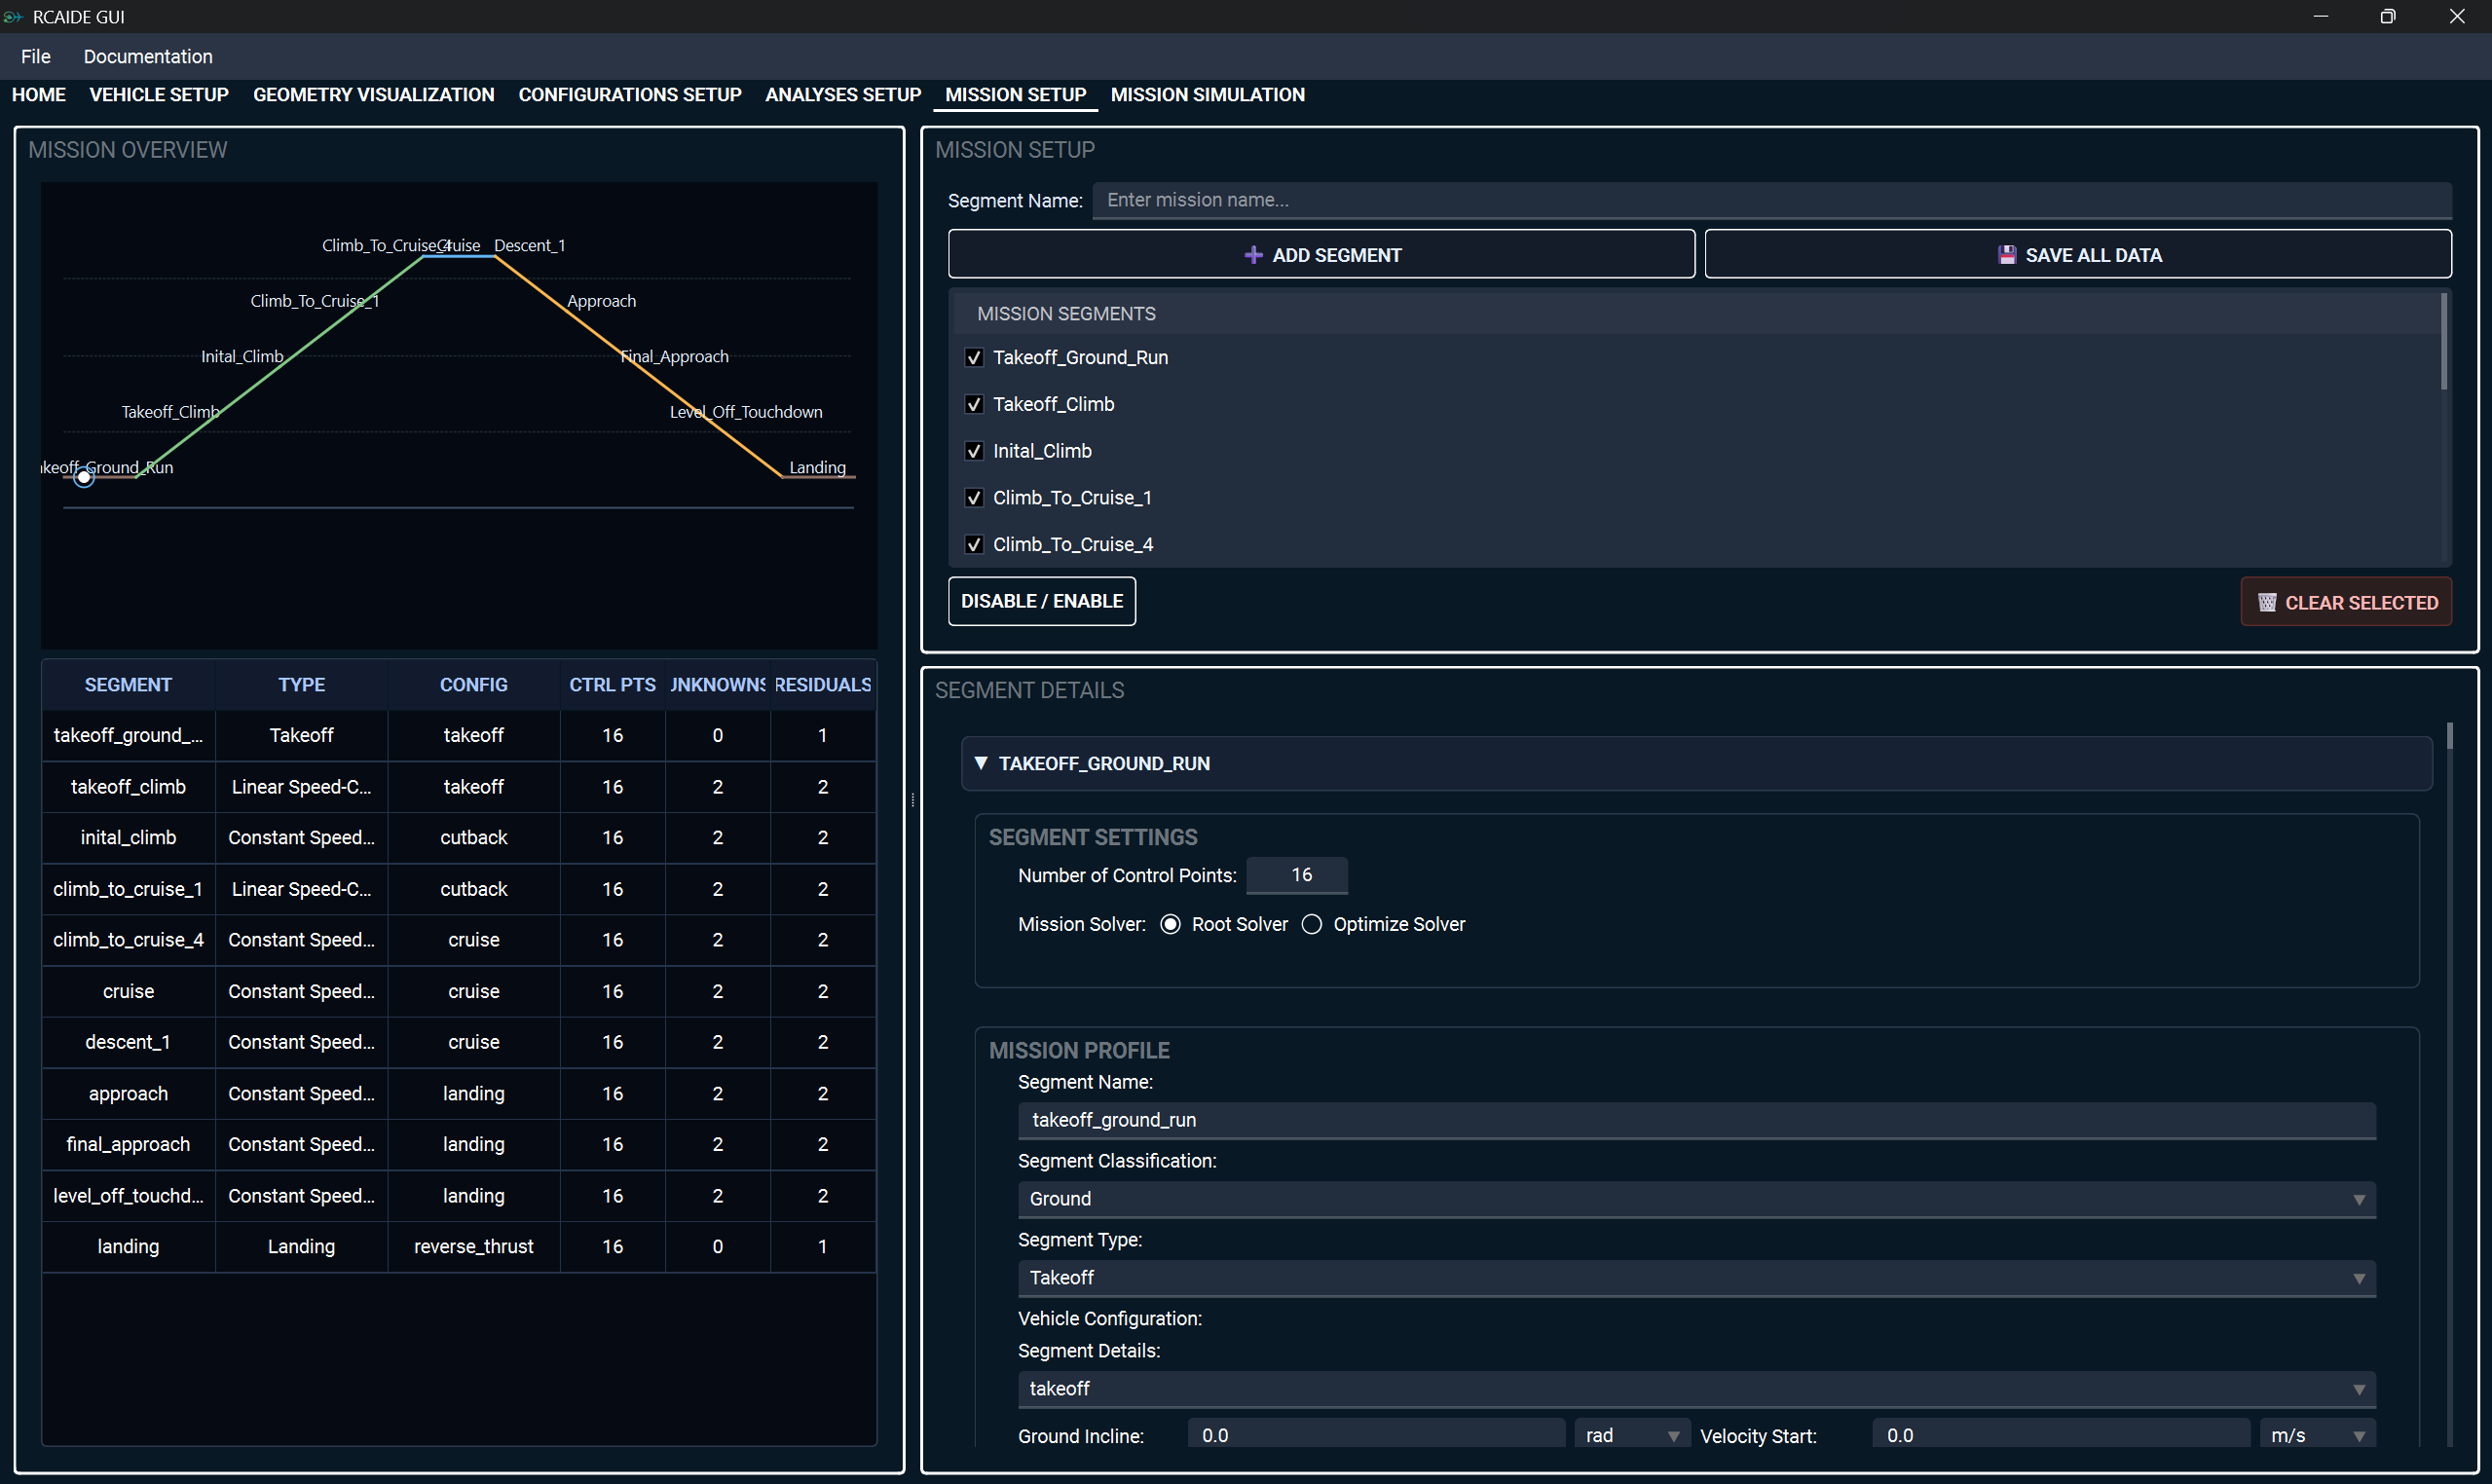Click the Approach label on mission plot

[601, 301]
